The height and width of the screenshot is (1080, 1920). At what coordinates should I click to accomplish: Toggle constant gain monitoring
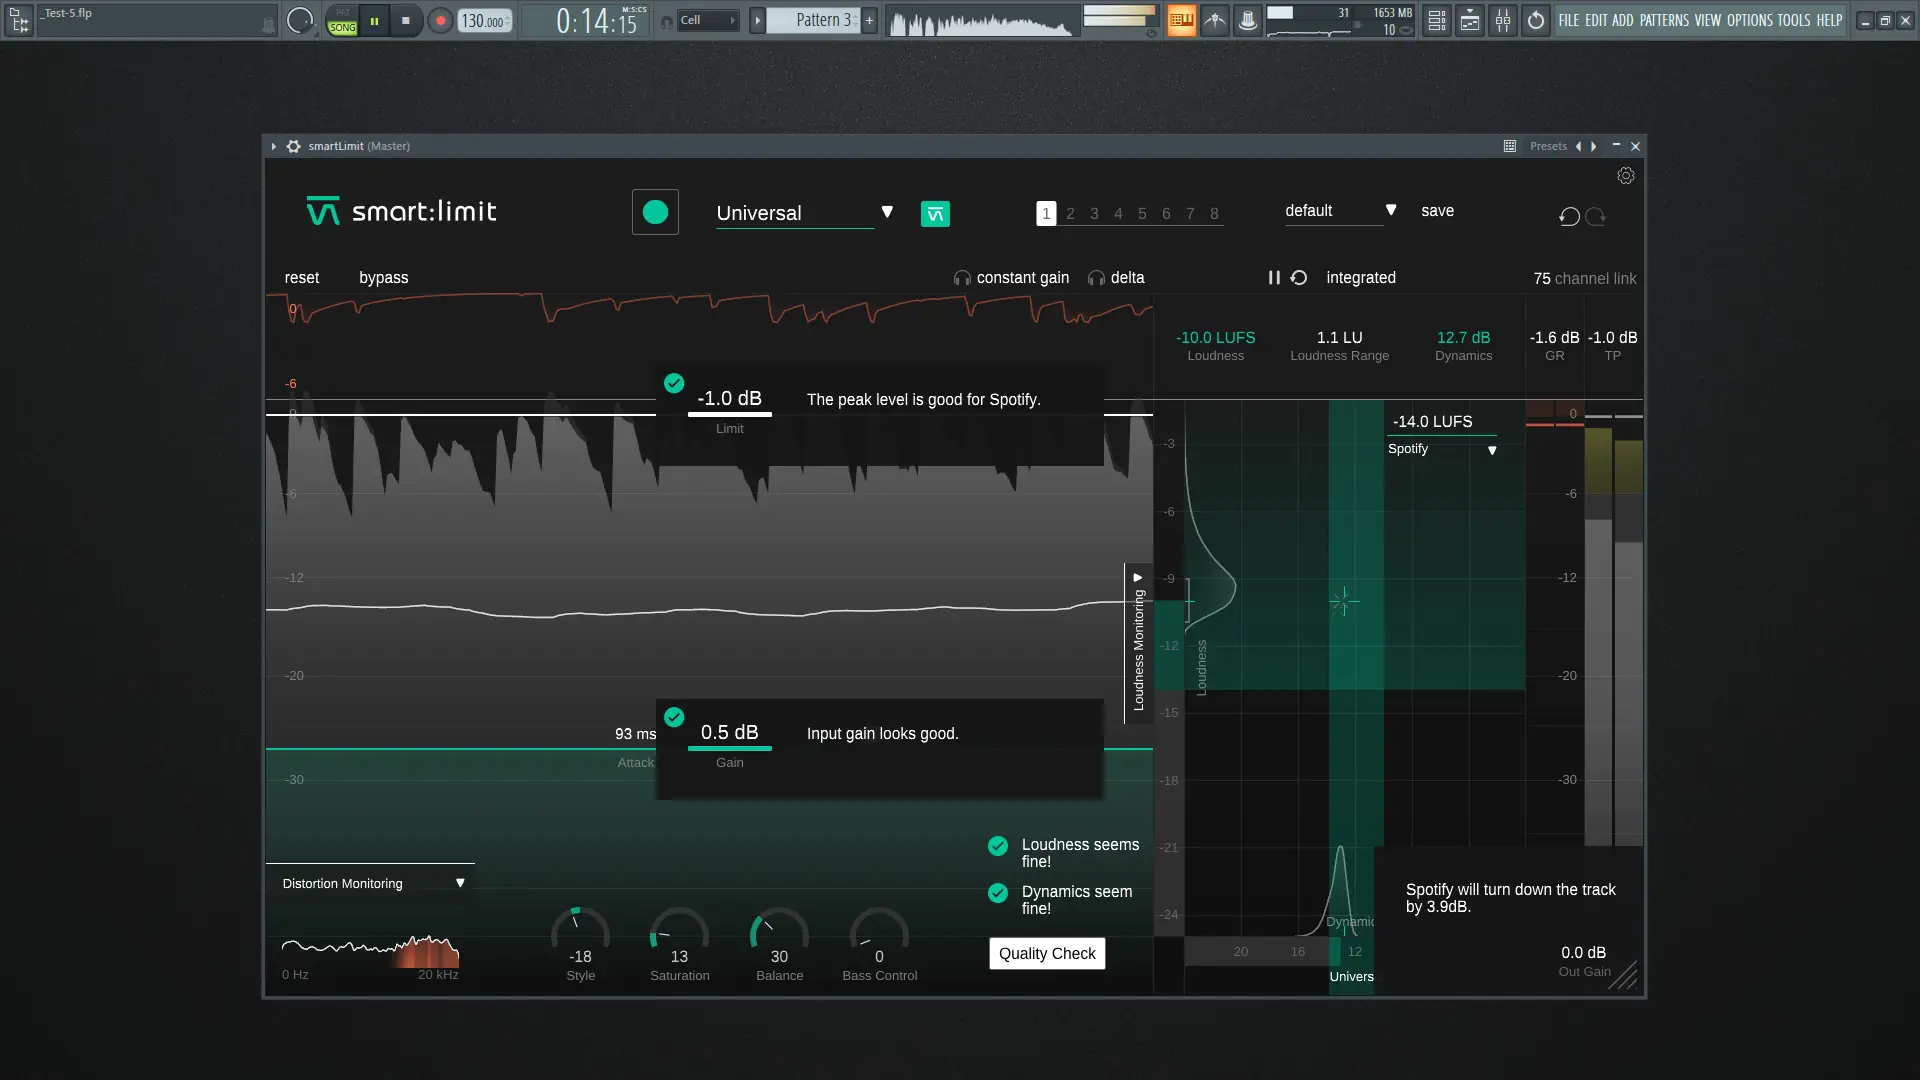(x=1012, y=278)
